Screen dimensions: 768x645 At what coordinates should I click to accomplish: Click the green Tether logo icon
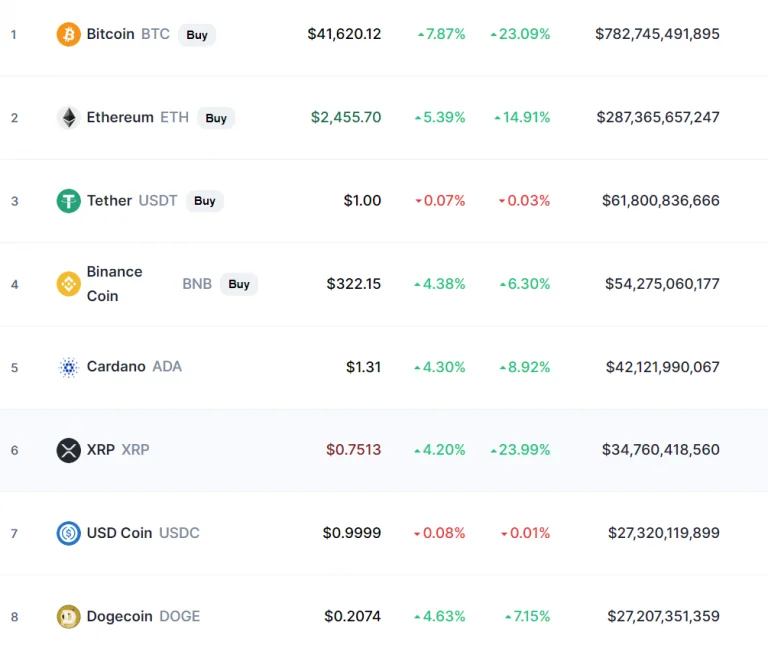(69, 201)
